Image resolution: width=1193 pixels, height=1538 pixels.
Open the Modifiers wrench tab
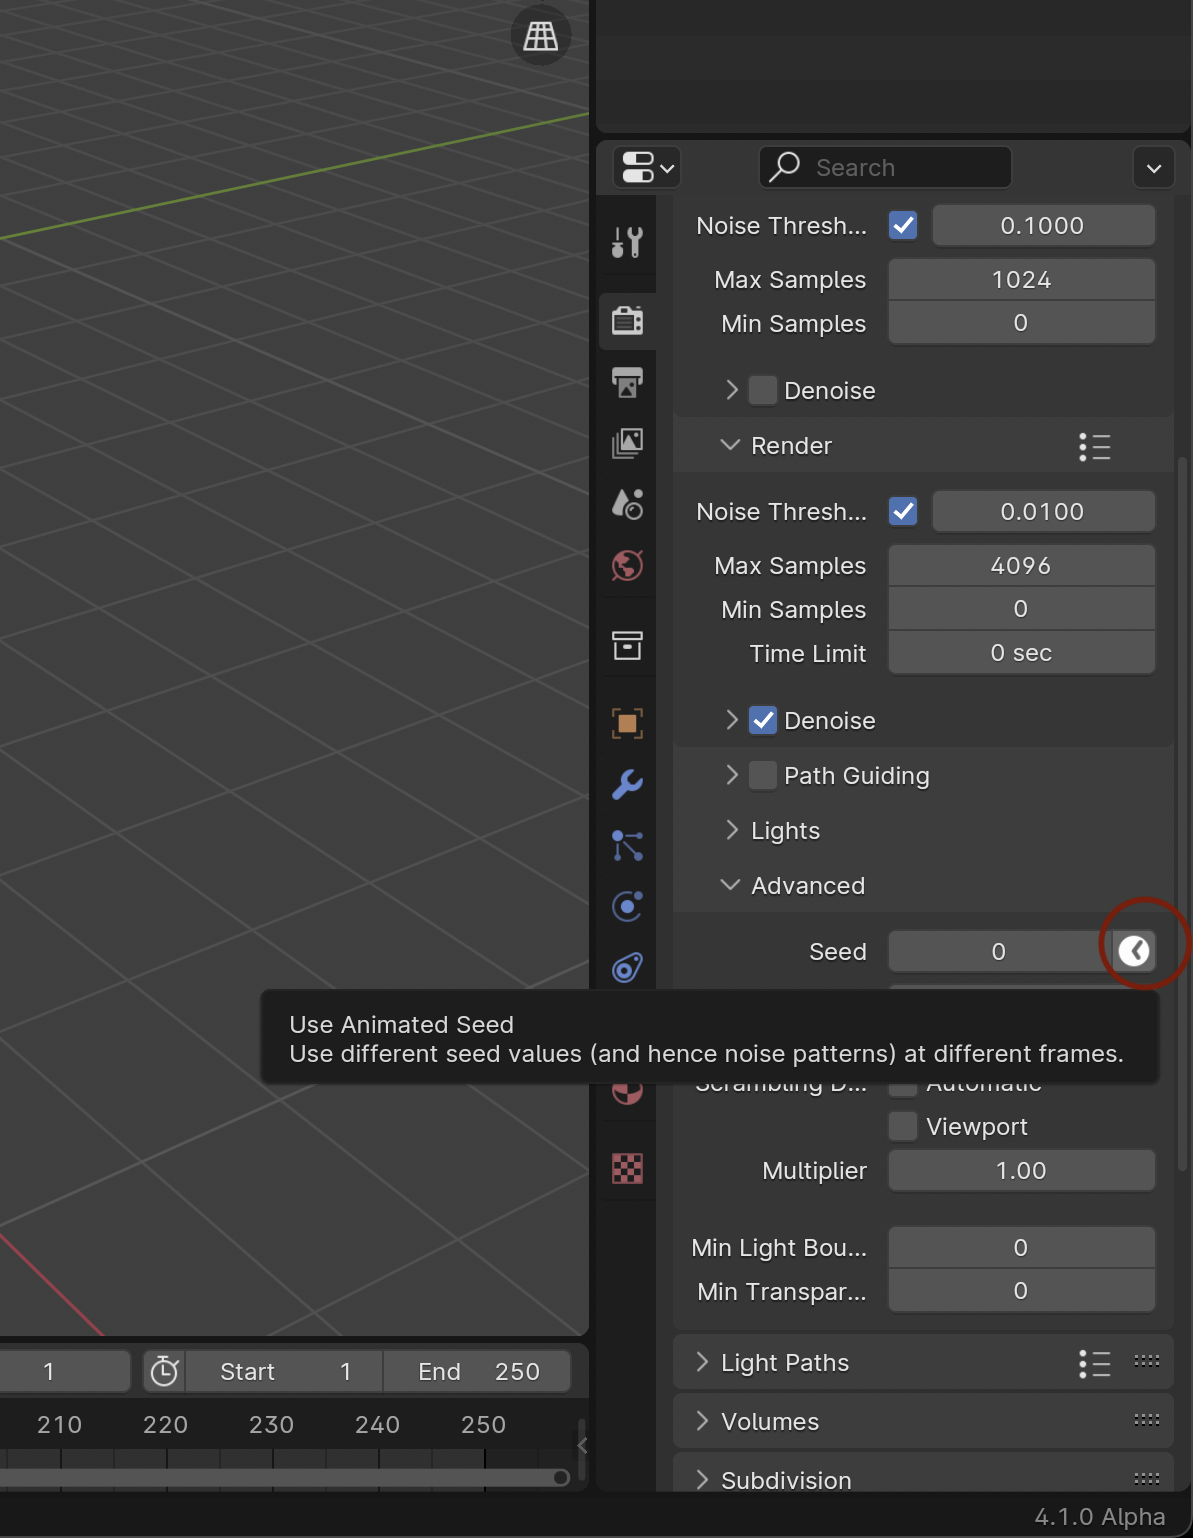627,785
